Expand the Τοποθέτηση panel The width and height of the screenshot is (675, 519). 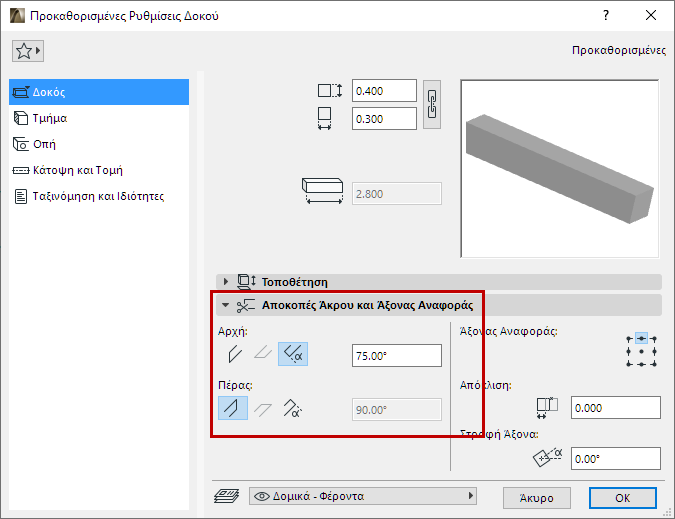[226, 282]
